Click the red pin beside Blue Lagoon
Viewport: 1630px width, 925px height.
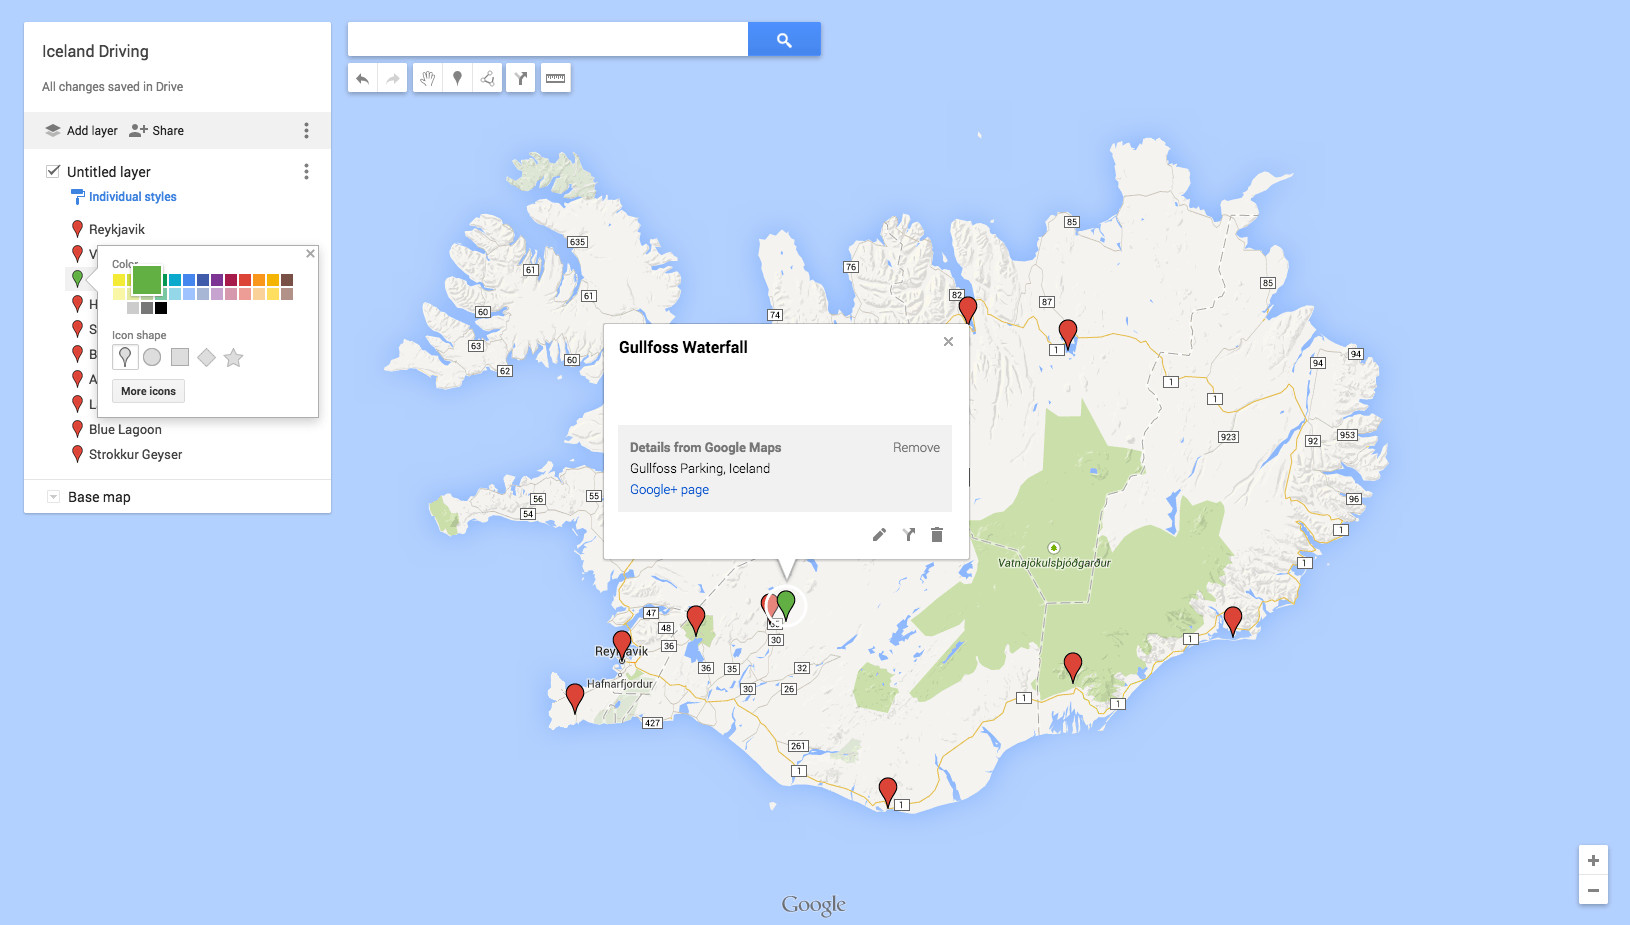coord(77,429)
